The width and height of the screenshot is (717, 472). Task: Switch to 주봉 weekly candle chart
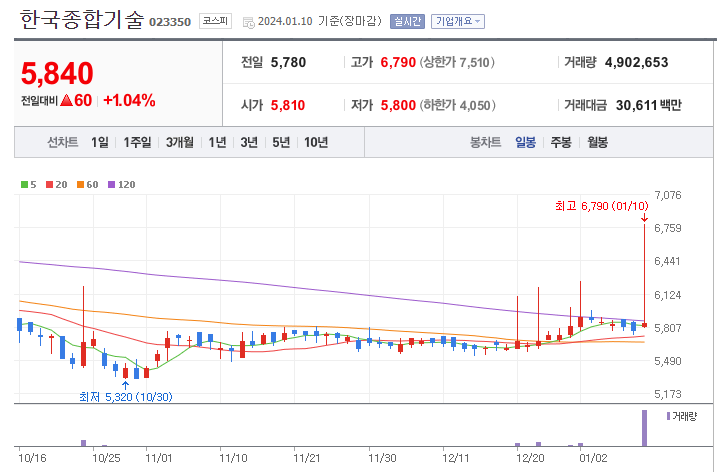[561, 142]
